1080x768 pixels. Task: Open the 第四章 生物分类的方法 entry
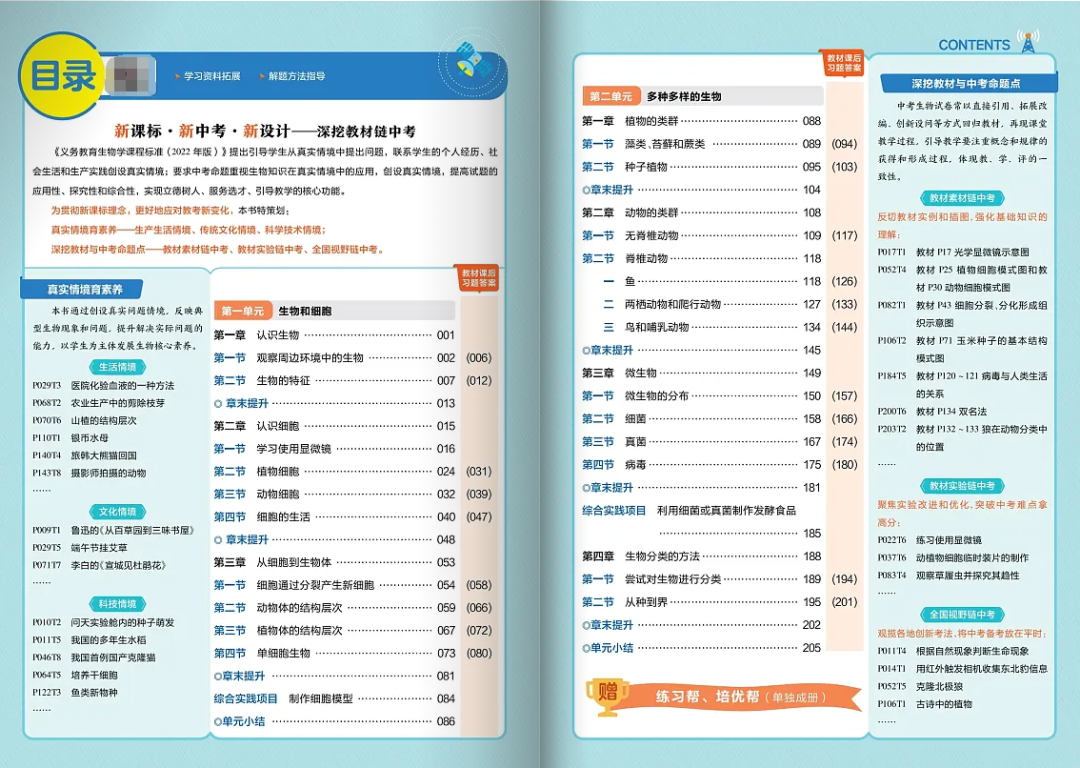click(x=701, y=557)
